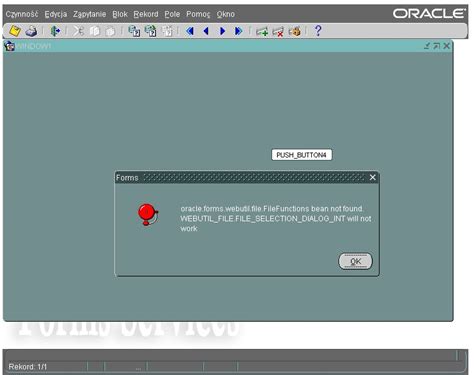This screenshot has height=375, width=474.
Task: Close the Forms alert dialog
Action: (x=373, y=178)
